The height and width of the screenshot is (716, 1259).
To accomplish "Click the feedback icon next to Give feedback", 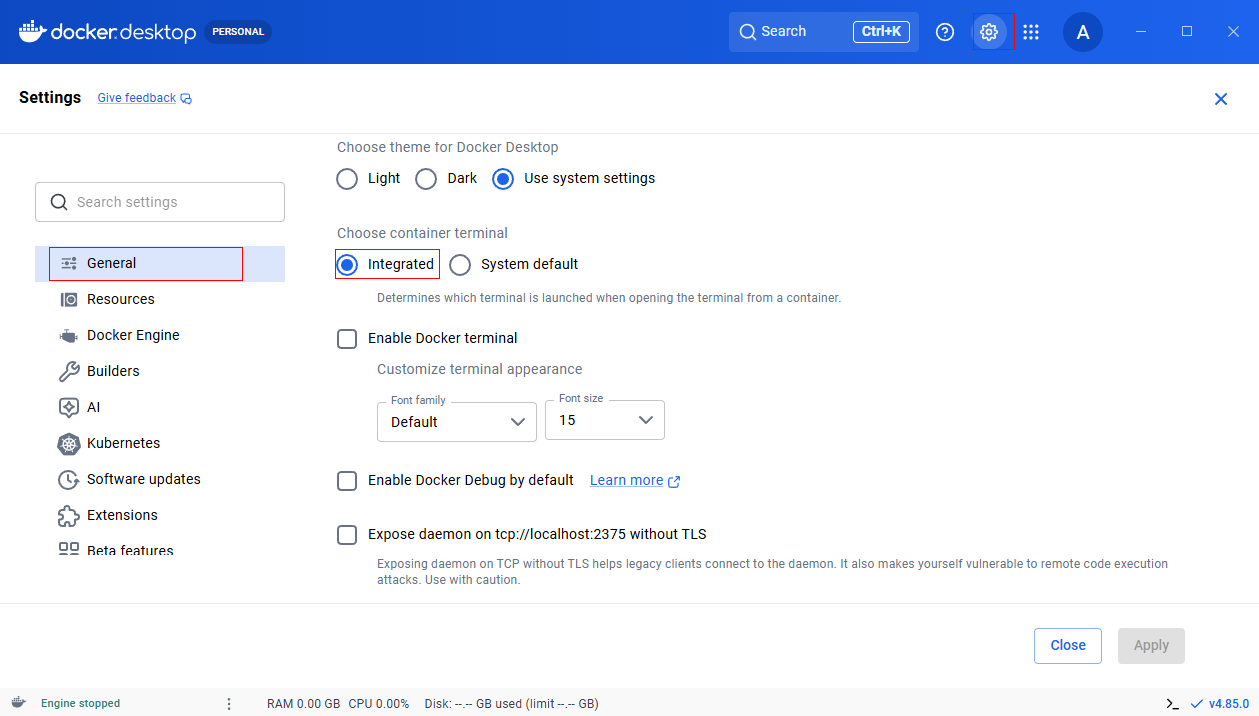I will pos(186,98).
